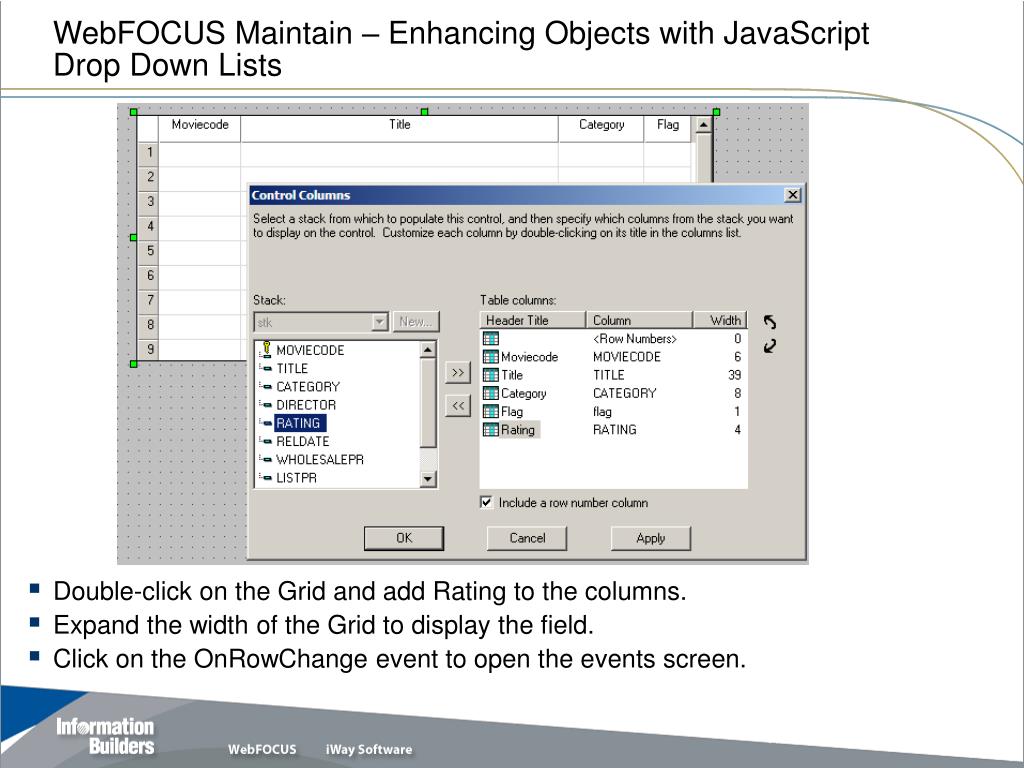
Task: Open the stk stack dropdown
Action: click(379, 322)
